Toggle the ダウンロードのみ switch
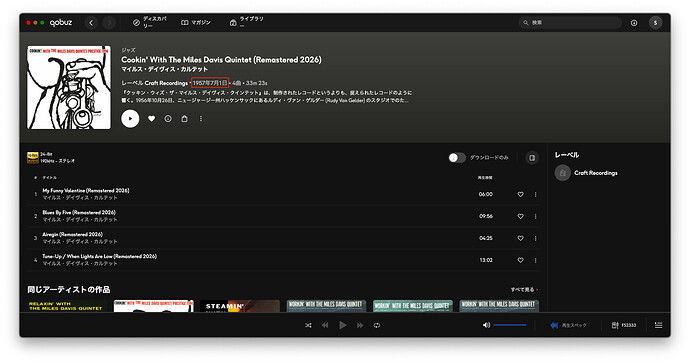The height and width of the screenshot is (363, 690). pyautogui.click(x=457, y=158)
